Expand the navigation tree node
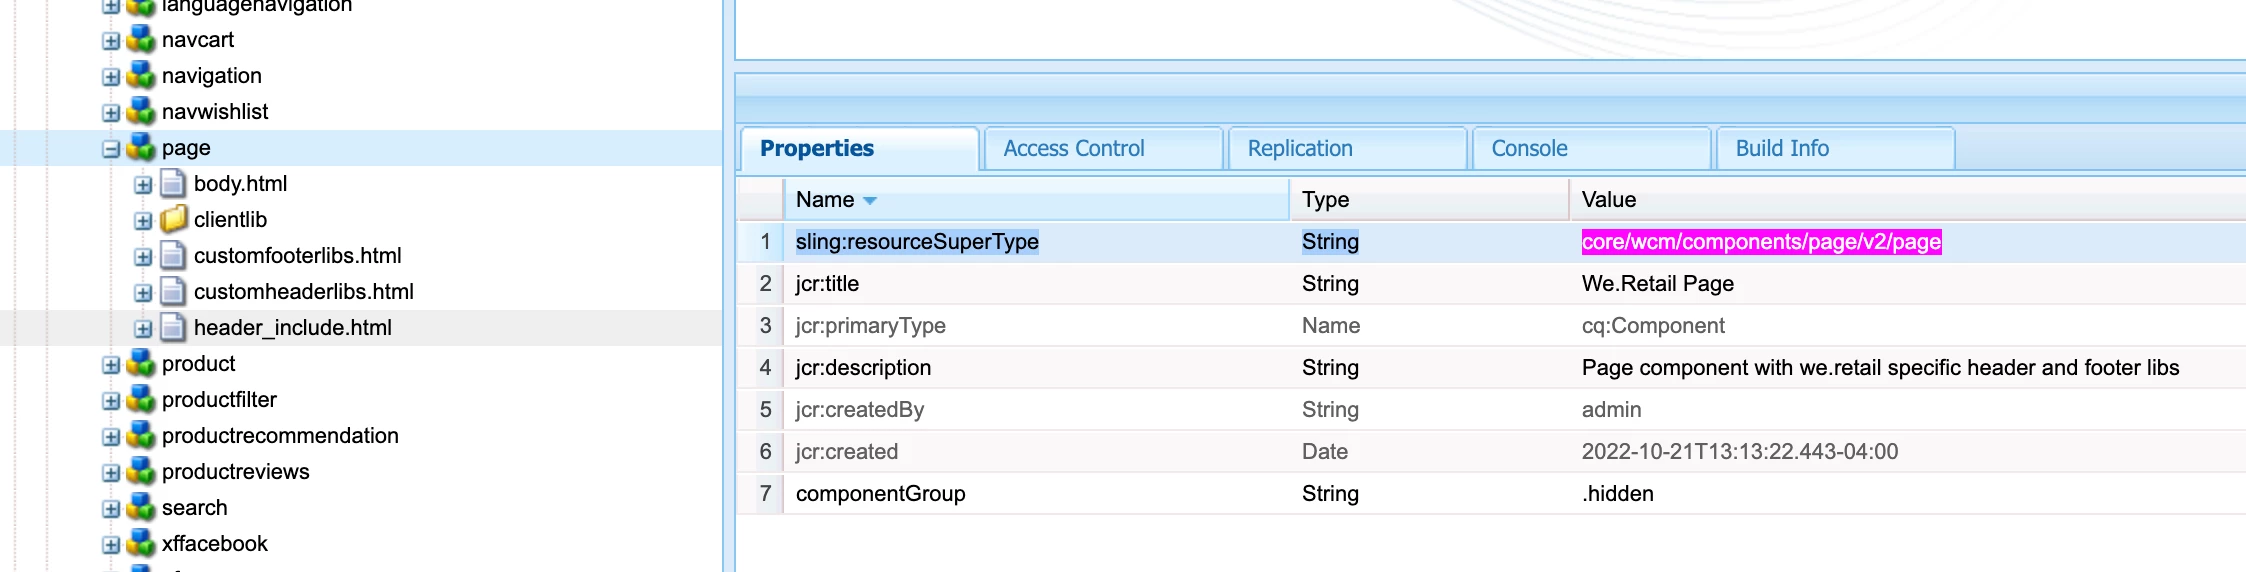This screenshot has height=572, width=2246. (111, 77)
